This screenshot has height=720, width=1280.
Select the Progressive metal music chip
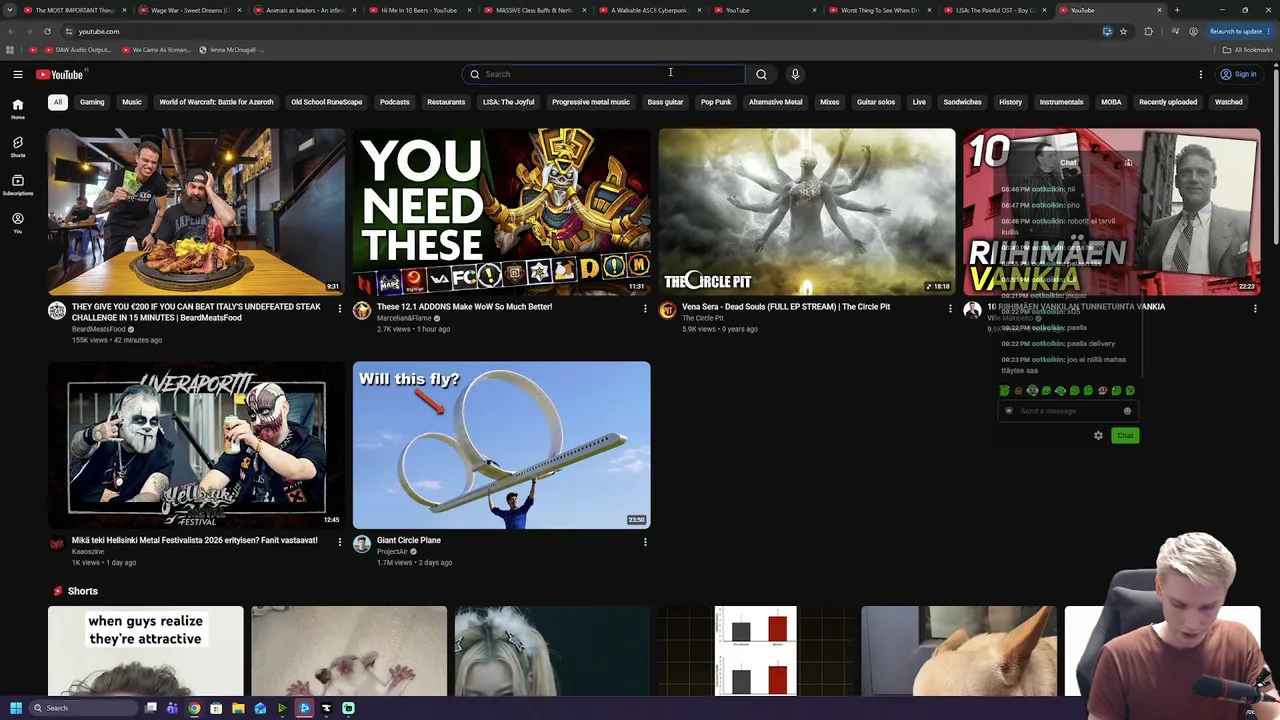click(x=591, y=102)
